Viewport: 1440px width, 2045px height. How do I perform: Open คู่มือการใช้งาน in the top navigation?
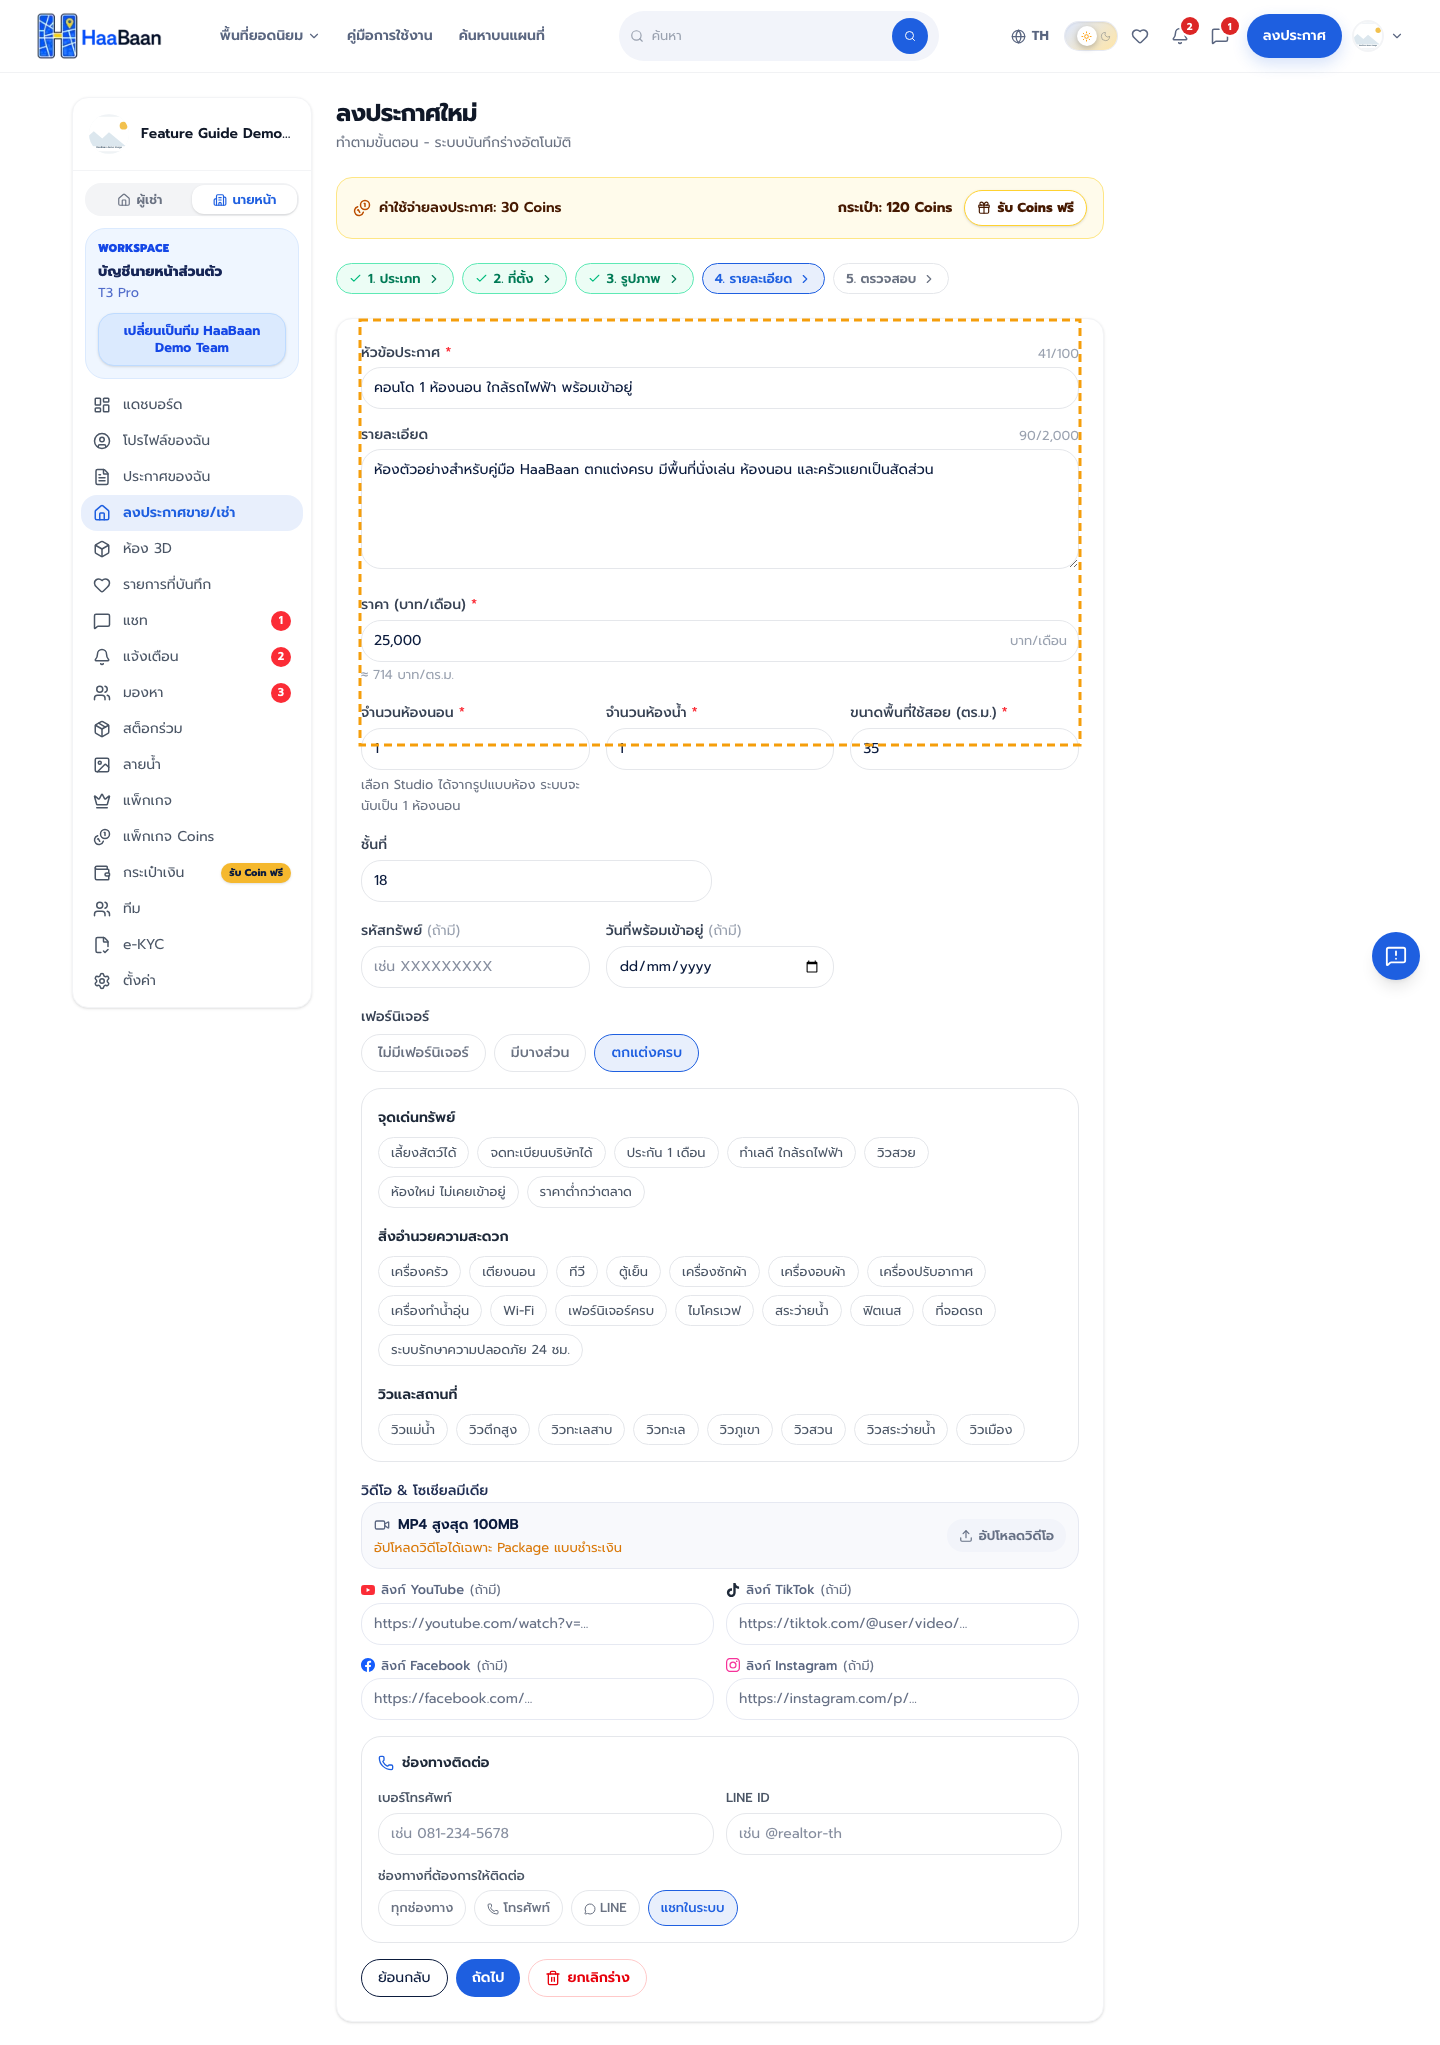[x=390, y=36]
